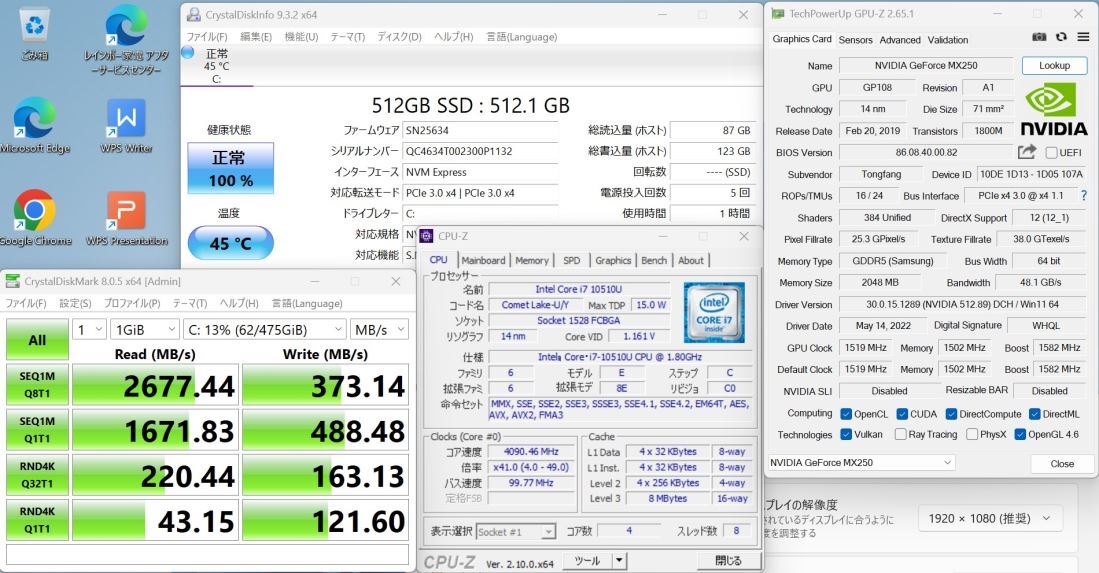This screenshot has height=573, width=1099.
Task: Run the RND4K Q32T1 benchmark
Action: tap(37, 475)
